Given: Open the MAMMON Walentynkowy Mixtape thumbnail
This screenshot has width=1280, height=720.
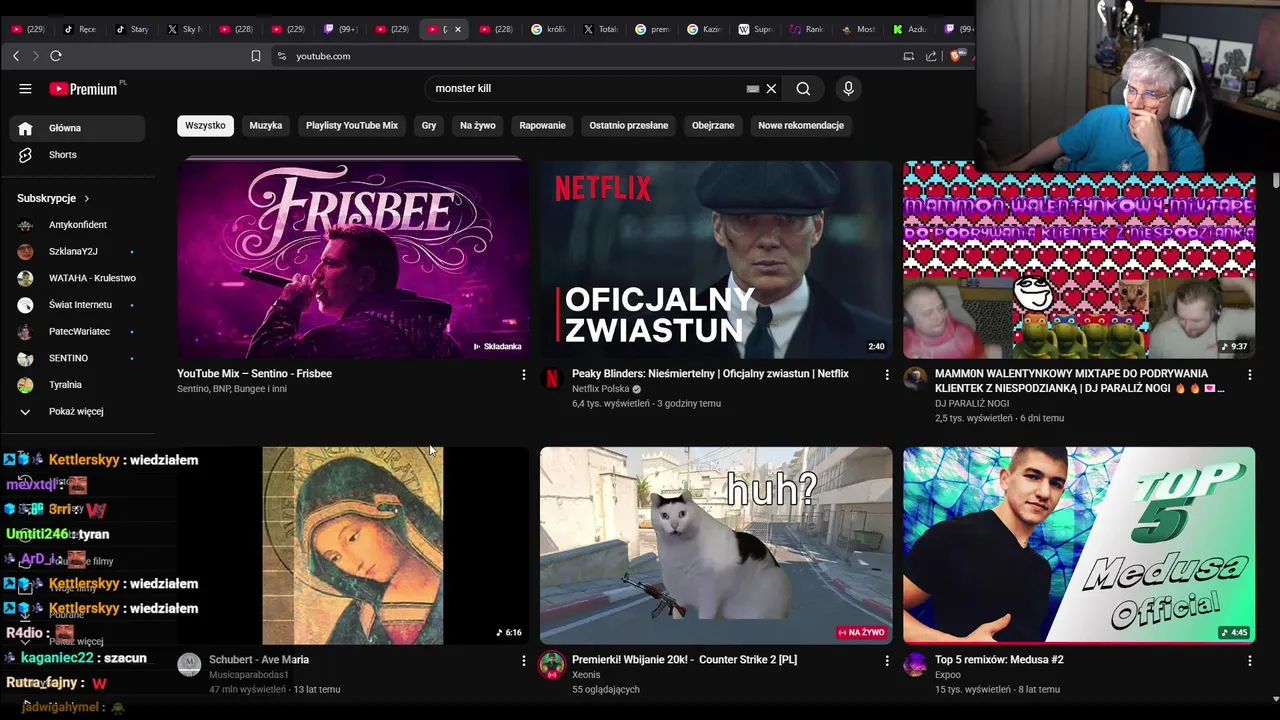Looking at the screenshot, I should coord(1079,260).
